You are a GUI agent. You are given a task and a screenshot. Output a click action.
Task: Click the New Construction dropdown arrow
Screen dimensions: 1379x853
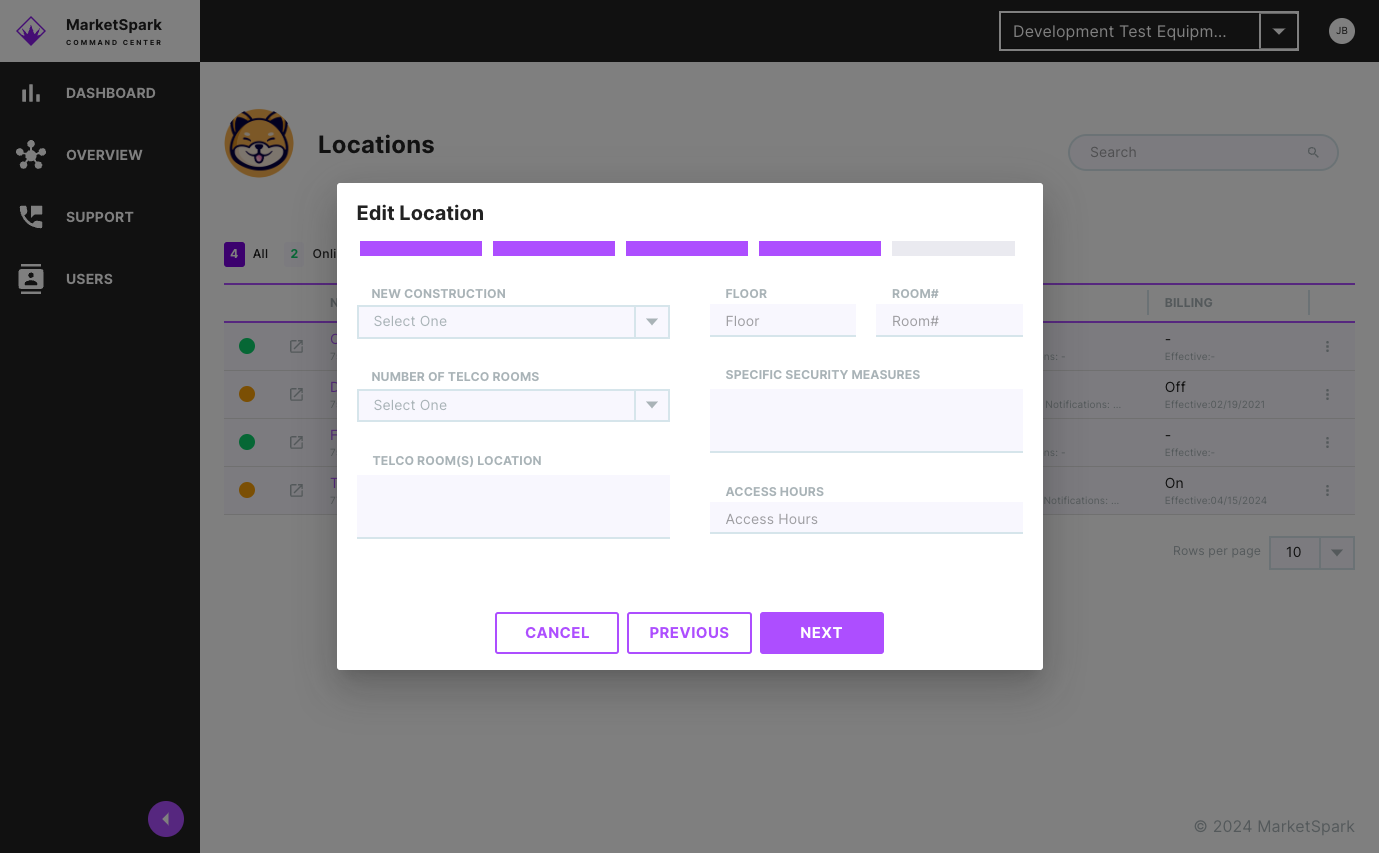(x=652, y=322)
